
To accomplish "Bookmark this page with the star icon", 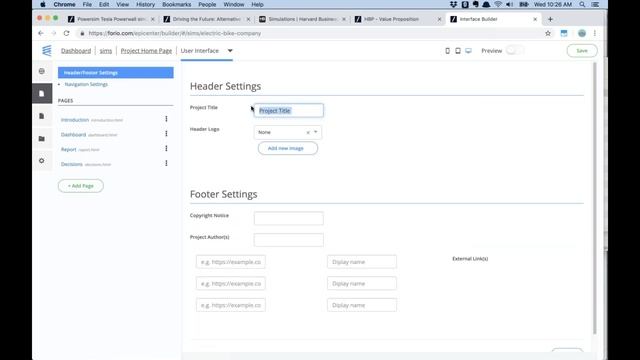I will coord(548,33).
